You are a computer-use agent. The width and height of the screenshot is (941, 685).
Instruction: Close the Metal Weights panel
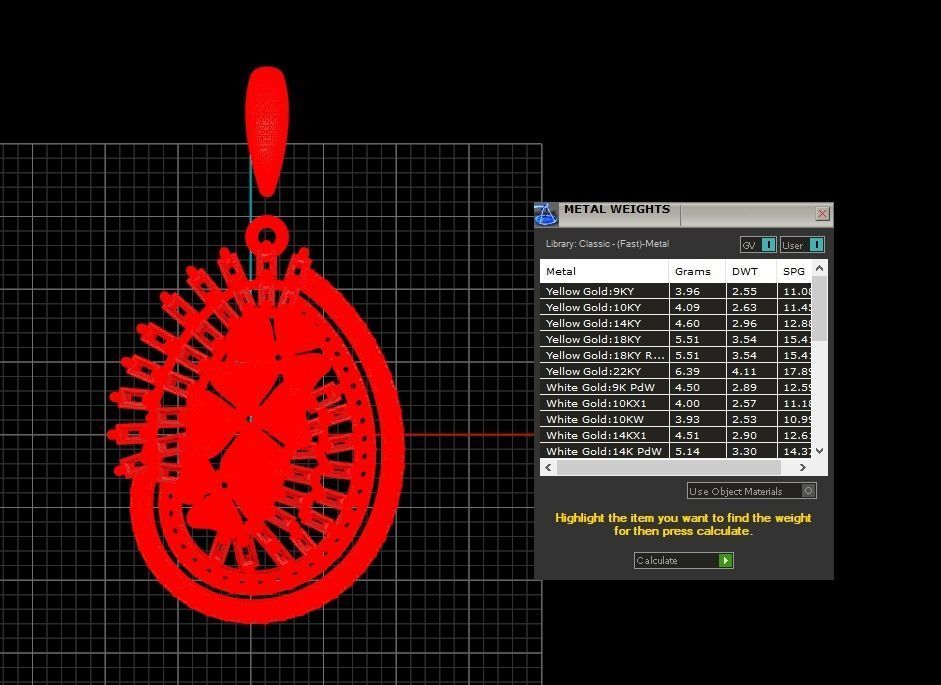822,214
